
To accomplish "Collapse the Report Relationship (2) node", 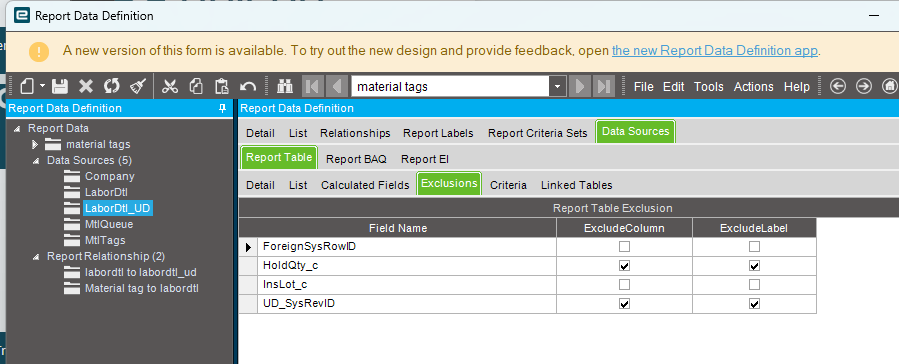I will [36, 256].
